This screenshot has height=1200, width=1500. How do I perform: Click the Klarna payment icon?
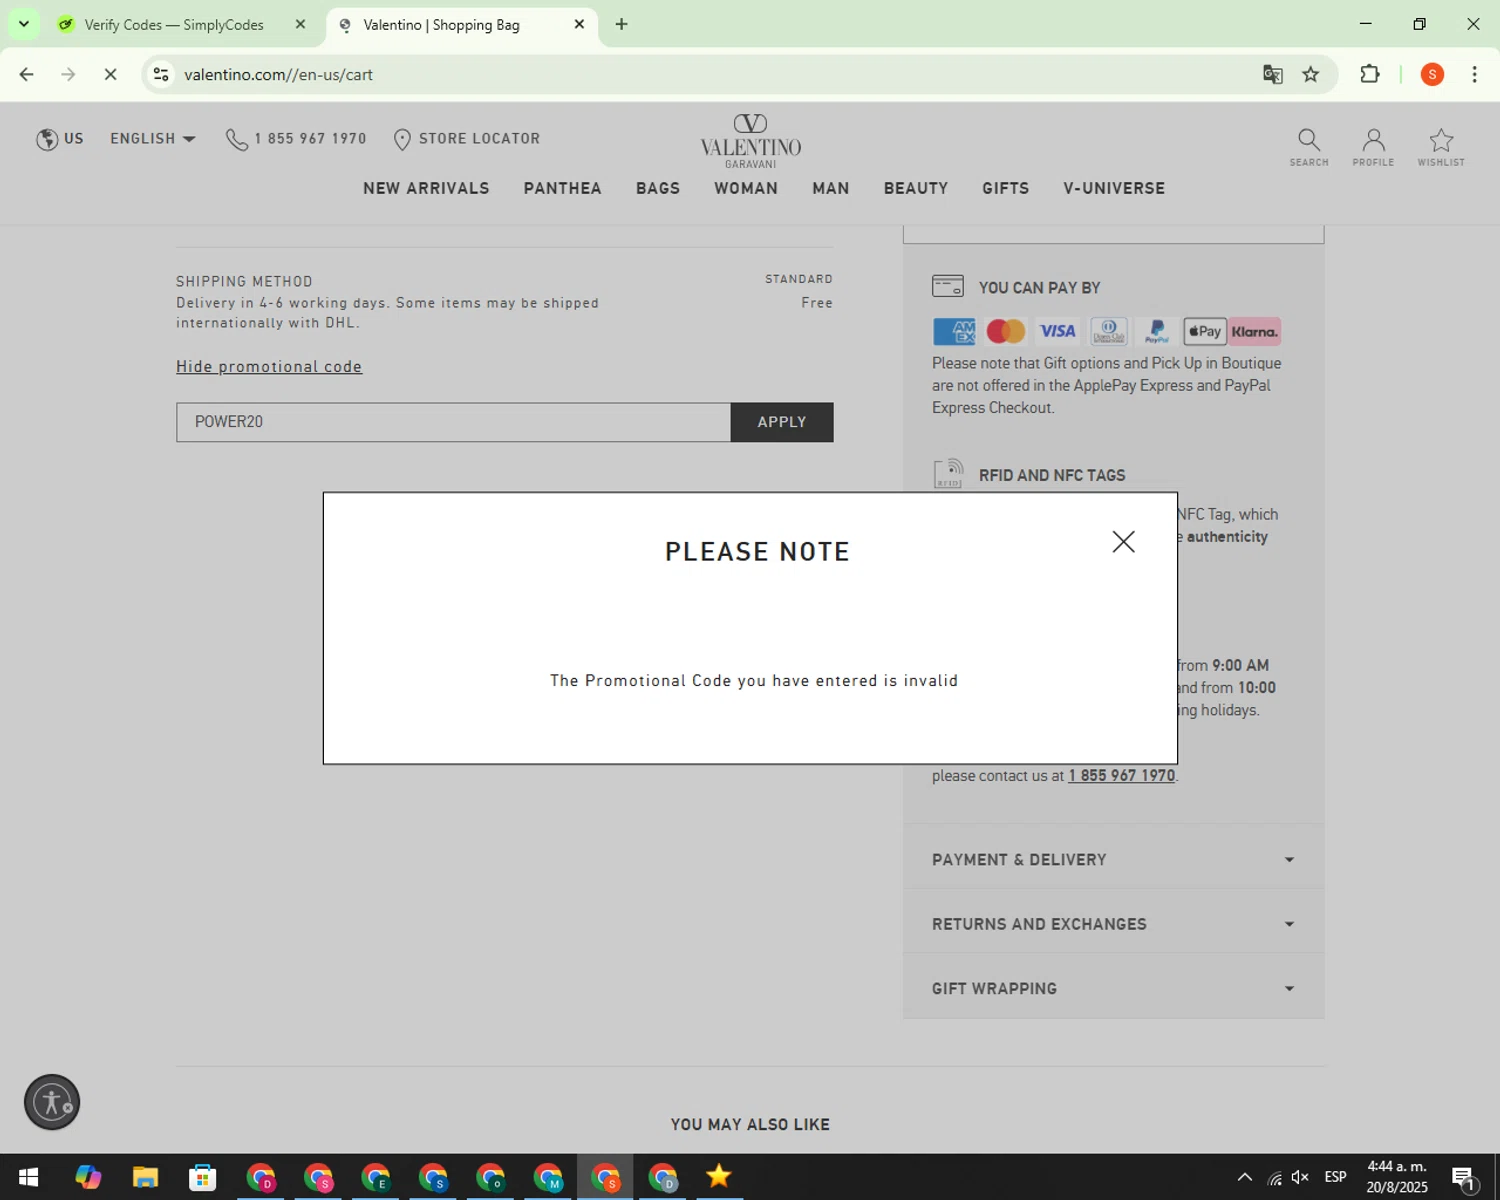1255,331
